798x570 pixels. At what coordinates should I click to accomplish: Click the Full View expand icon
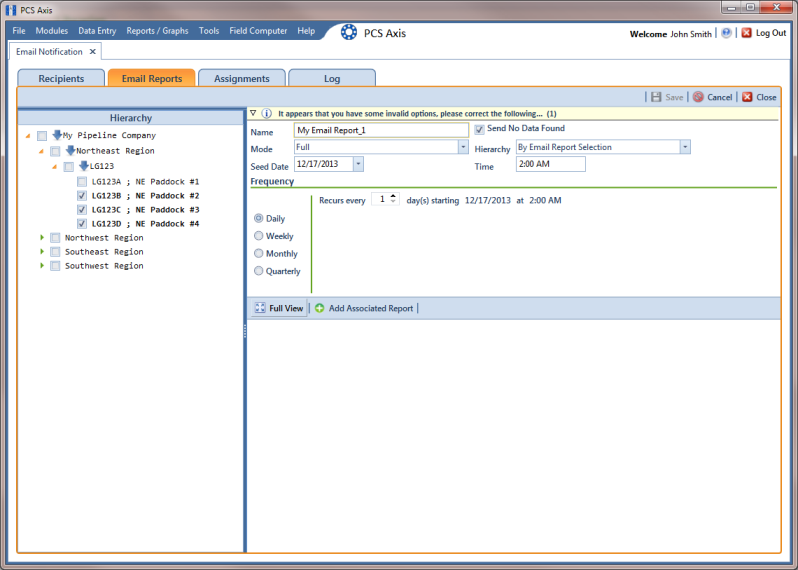(x=260, y=308)
